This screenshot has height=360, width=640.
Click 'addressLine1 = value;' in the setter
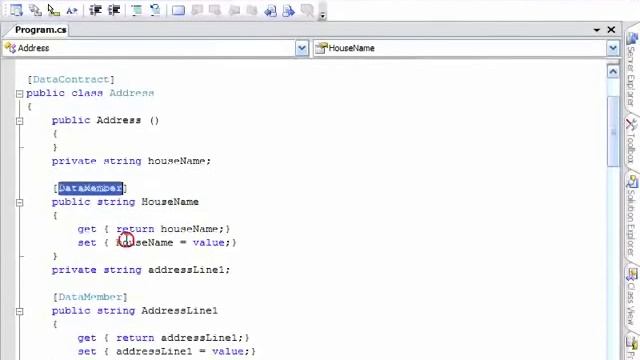pyautogui.click(x=182, y=351)
